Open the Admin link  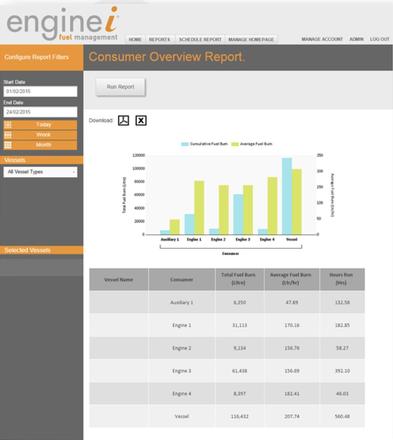356,39
